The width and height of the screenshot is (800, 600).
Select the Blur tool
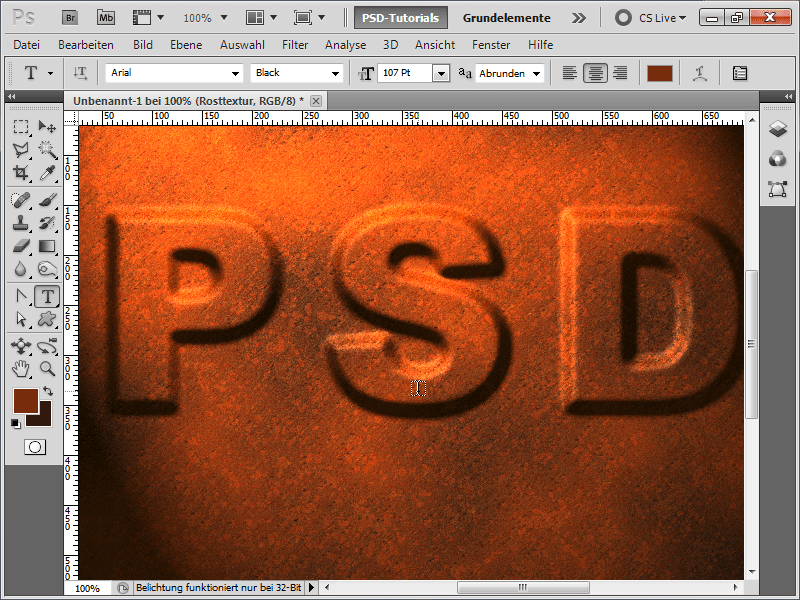[21, 268]
